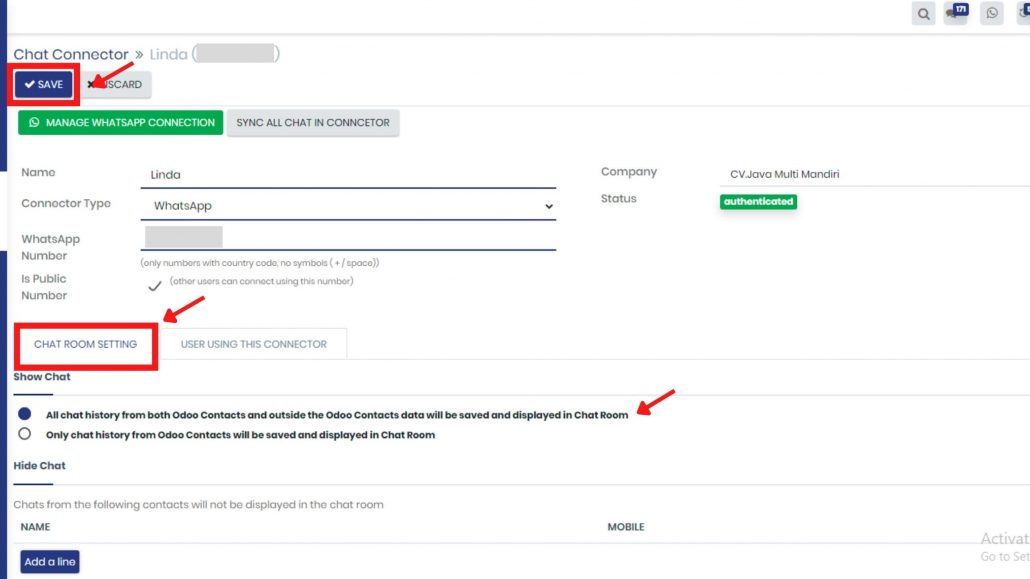The height and width of the screenshot is (579, 1030).
Task: Sort hide-chat list by MOBILE column
Action: (x=625, y=526)
